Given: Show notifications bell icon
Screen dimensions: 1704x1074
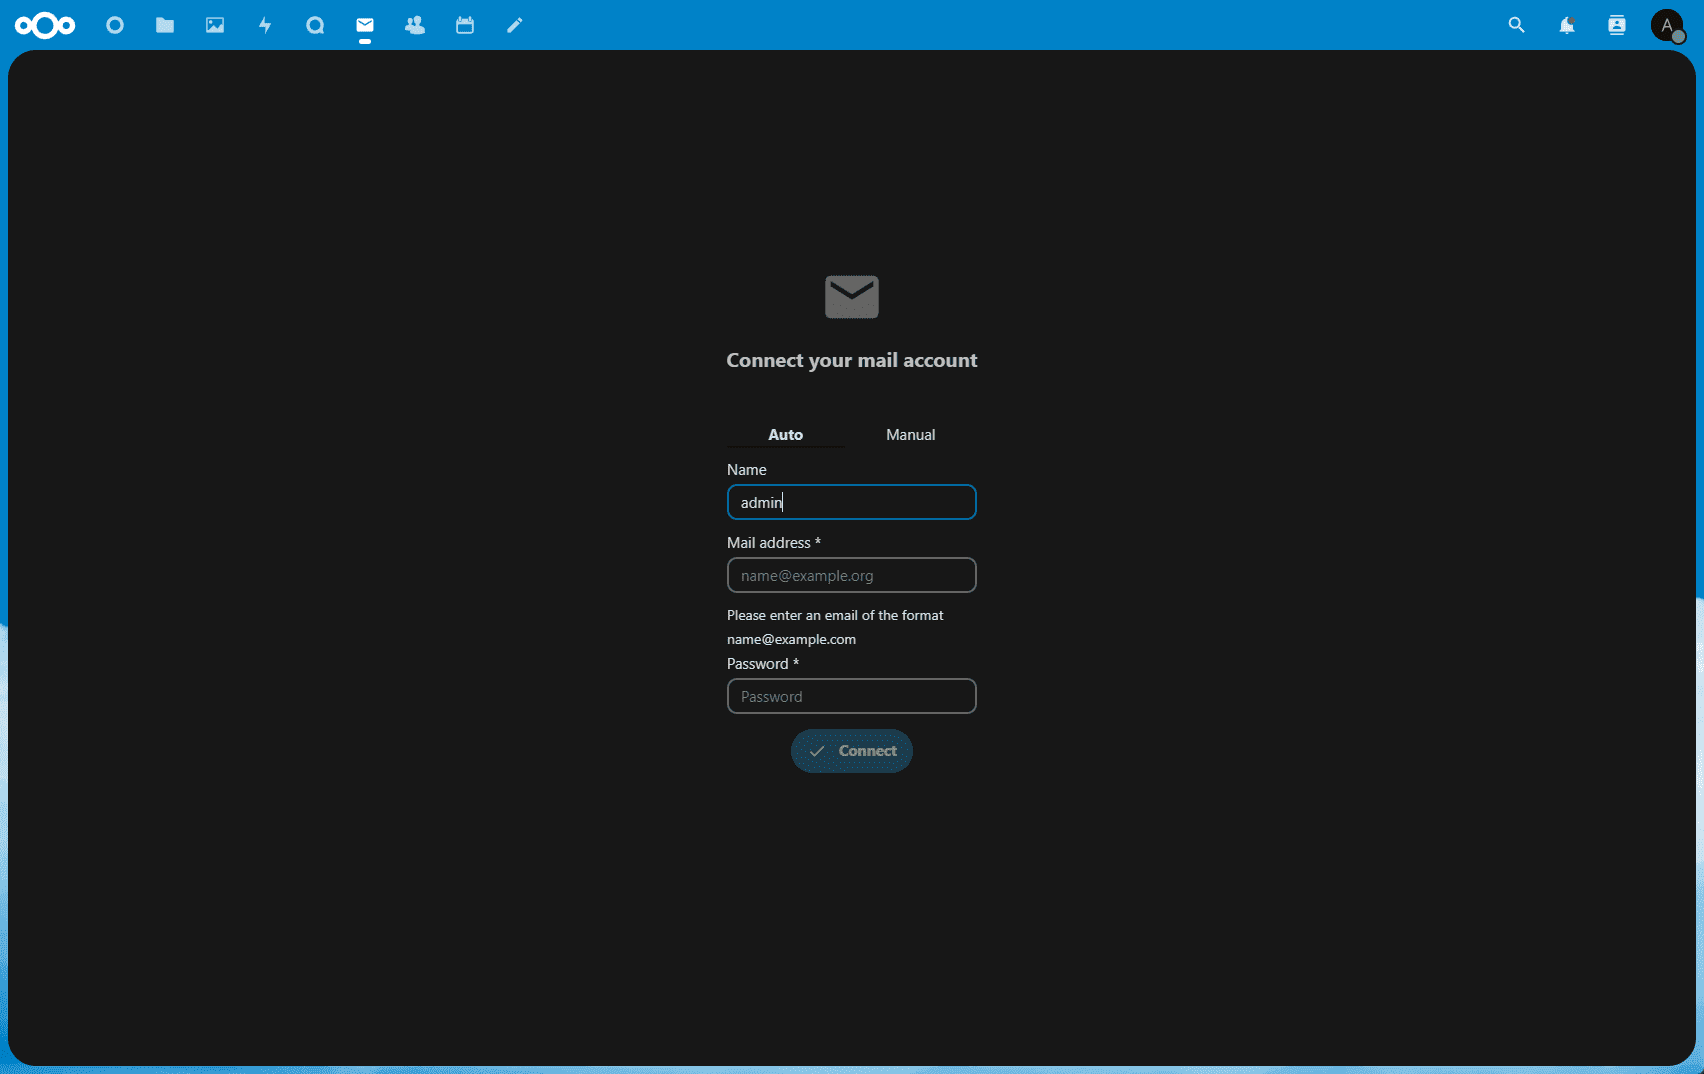Looking at the screenshot, I should 1567,25.
